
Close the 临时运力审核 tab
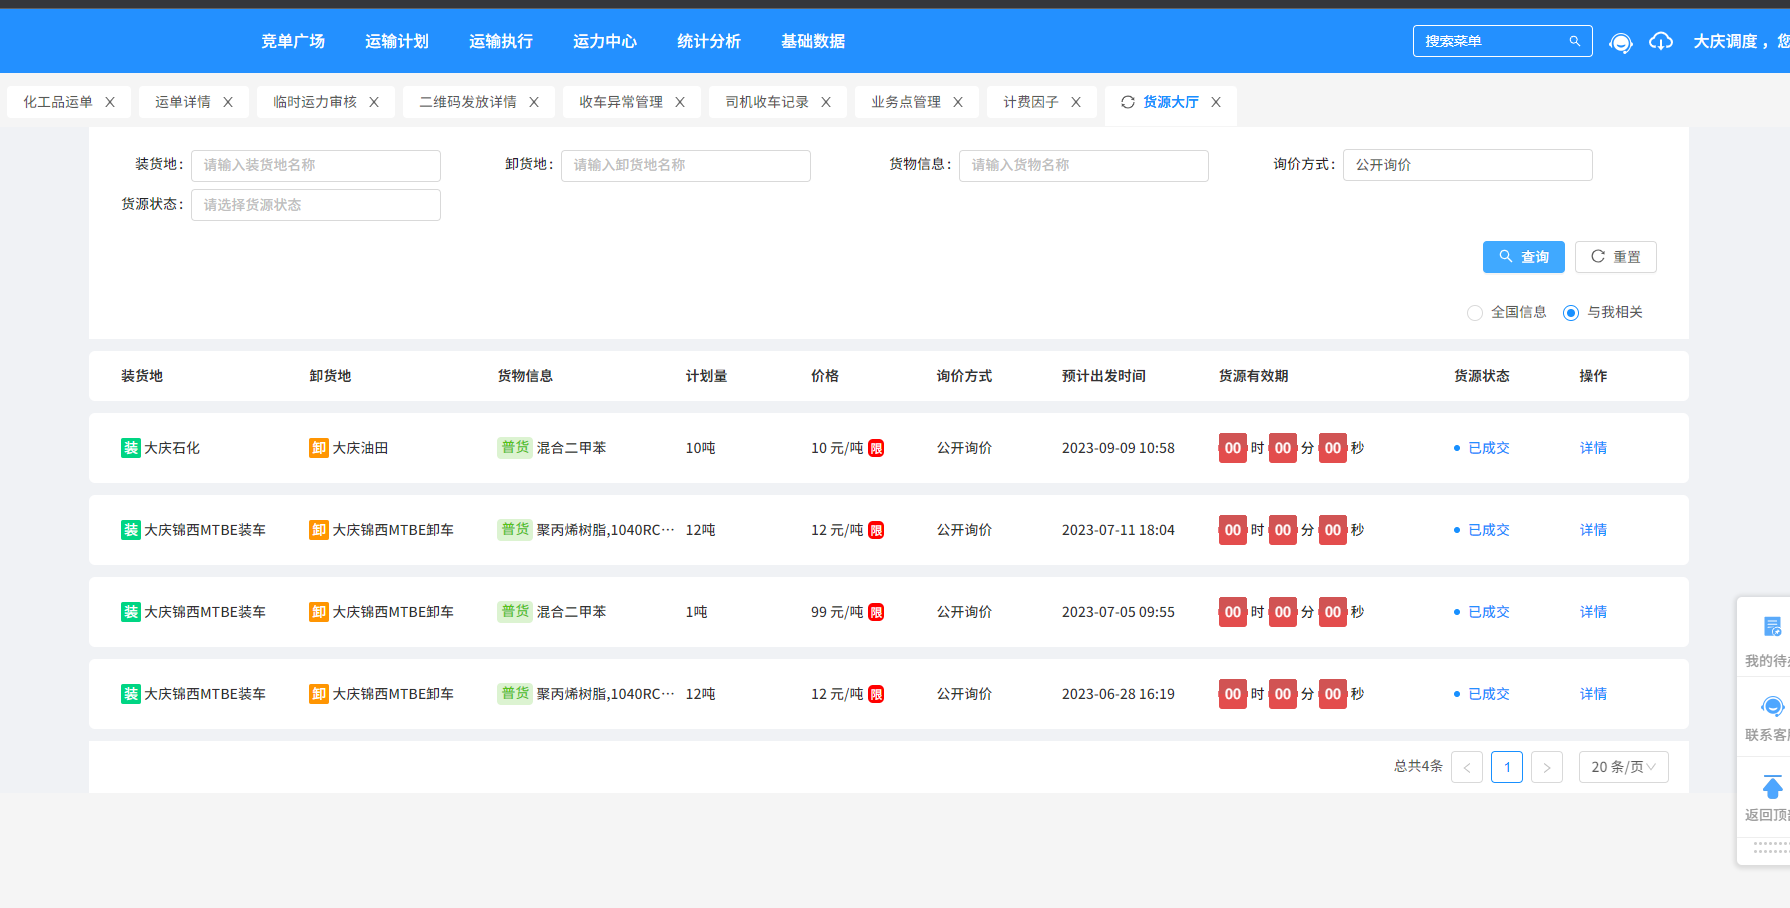374,102
